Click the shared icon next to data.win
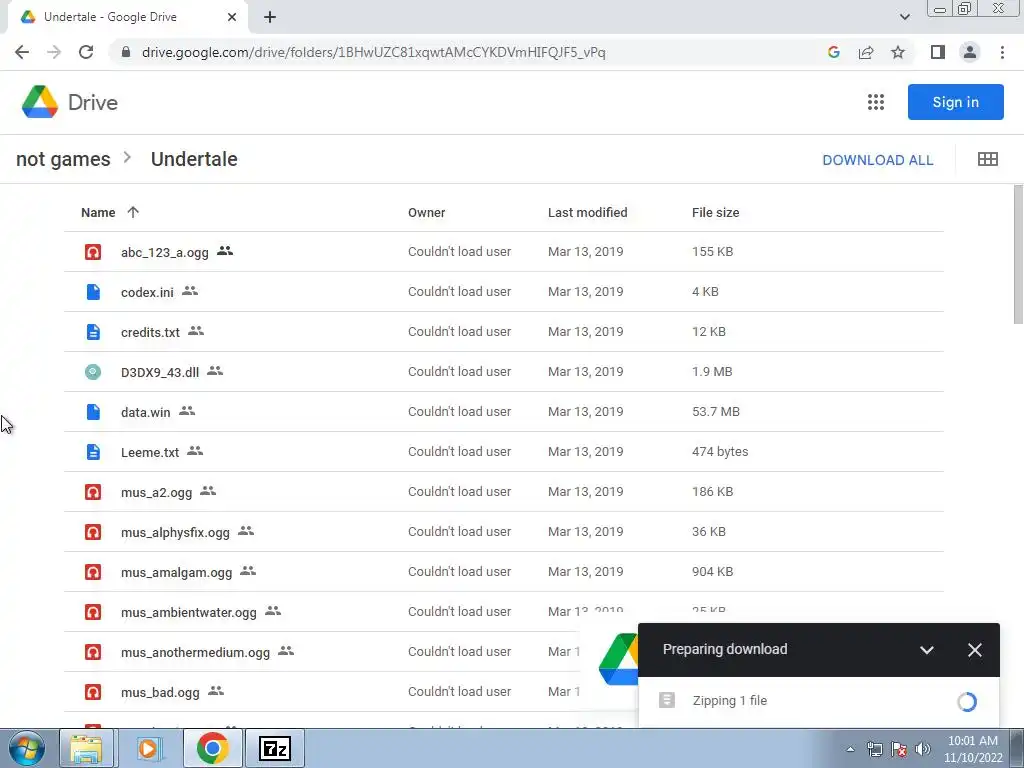Viewport: 1024px width, 768px height. (187, 411)
